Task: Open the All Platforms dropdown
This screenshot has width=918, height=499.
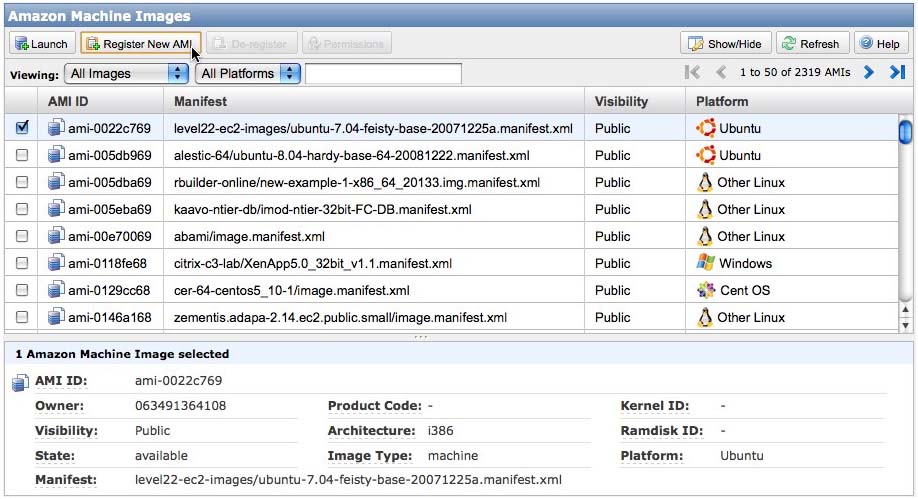Action: (248, 73)
